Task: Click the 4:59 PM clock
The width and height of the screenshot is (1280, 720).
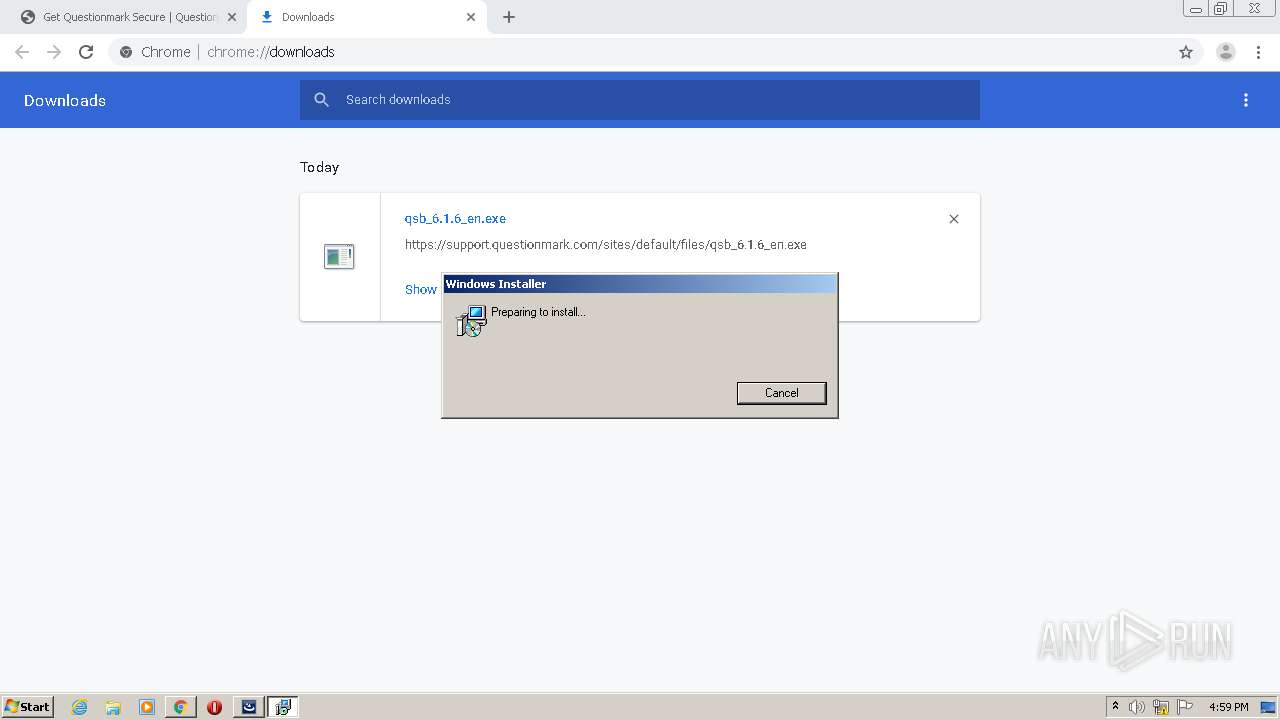Action: [1228, 707]
